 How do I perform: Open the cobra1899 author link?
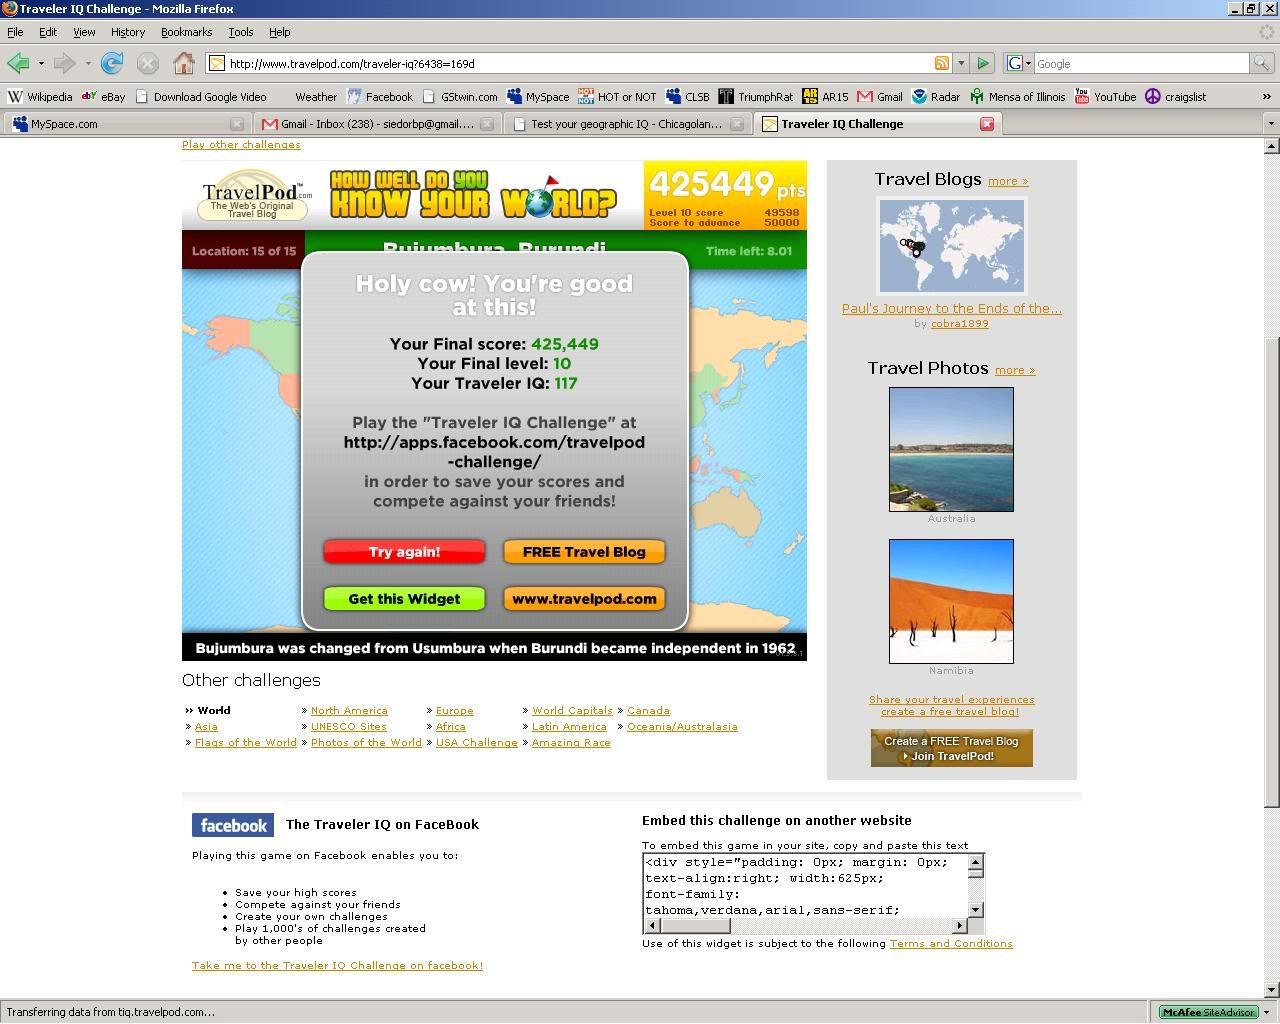(x=959, y=324)
